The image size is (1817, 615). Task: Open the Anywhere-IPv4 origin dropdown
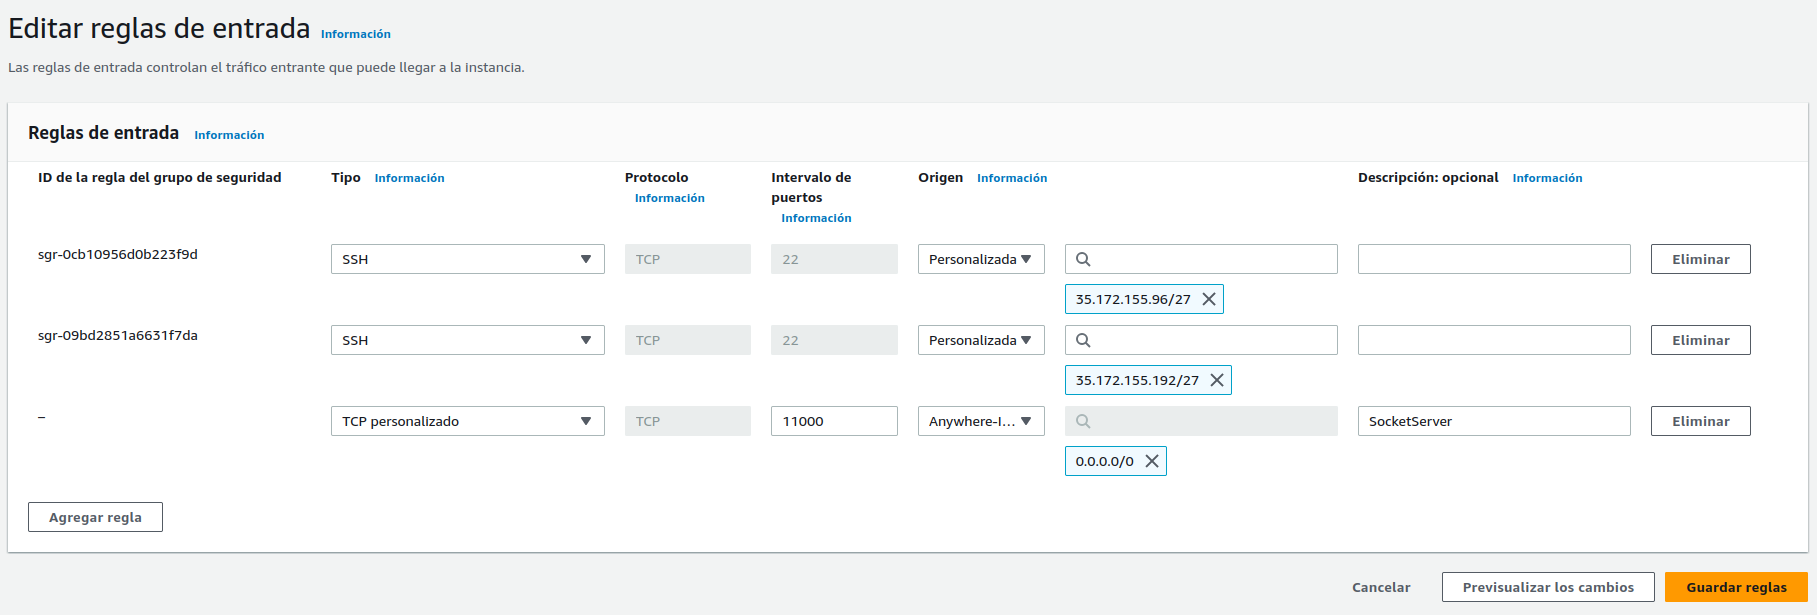coord(980,421)
